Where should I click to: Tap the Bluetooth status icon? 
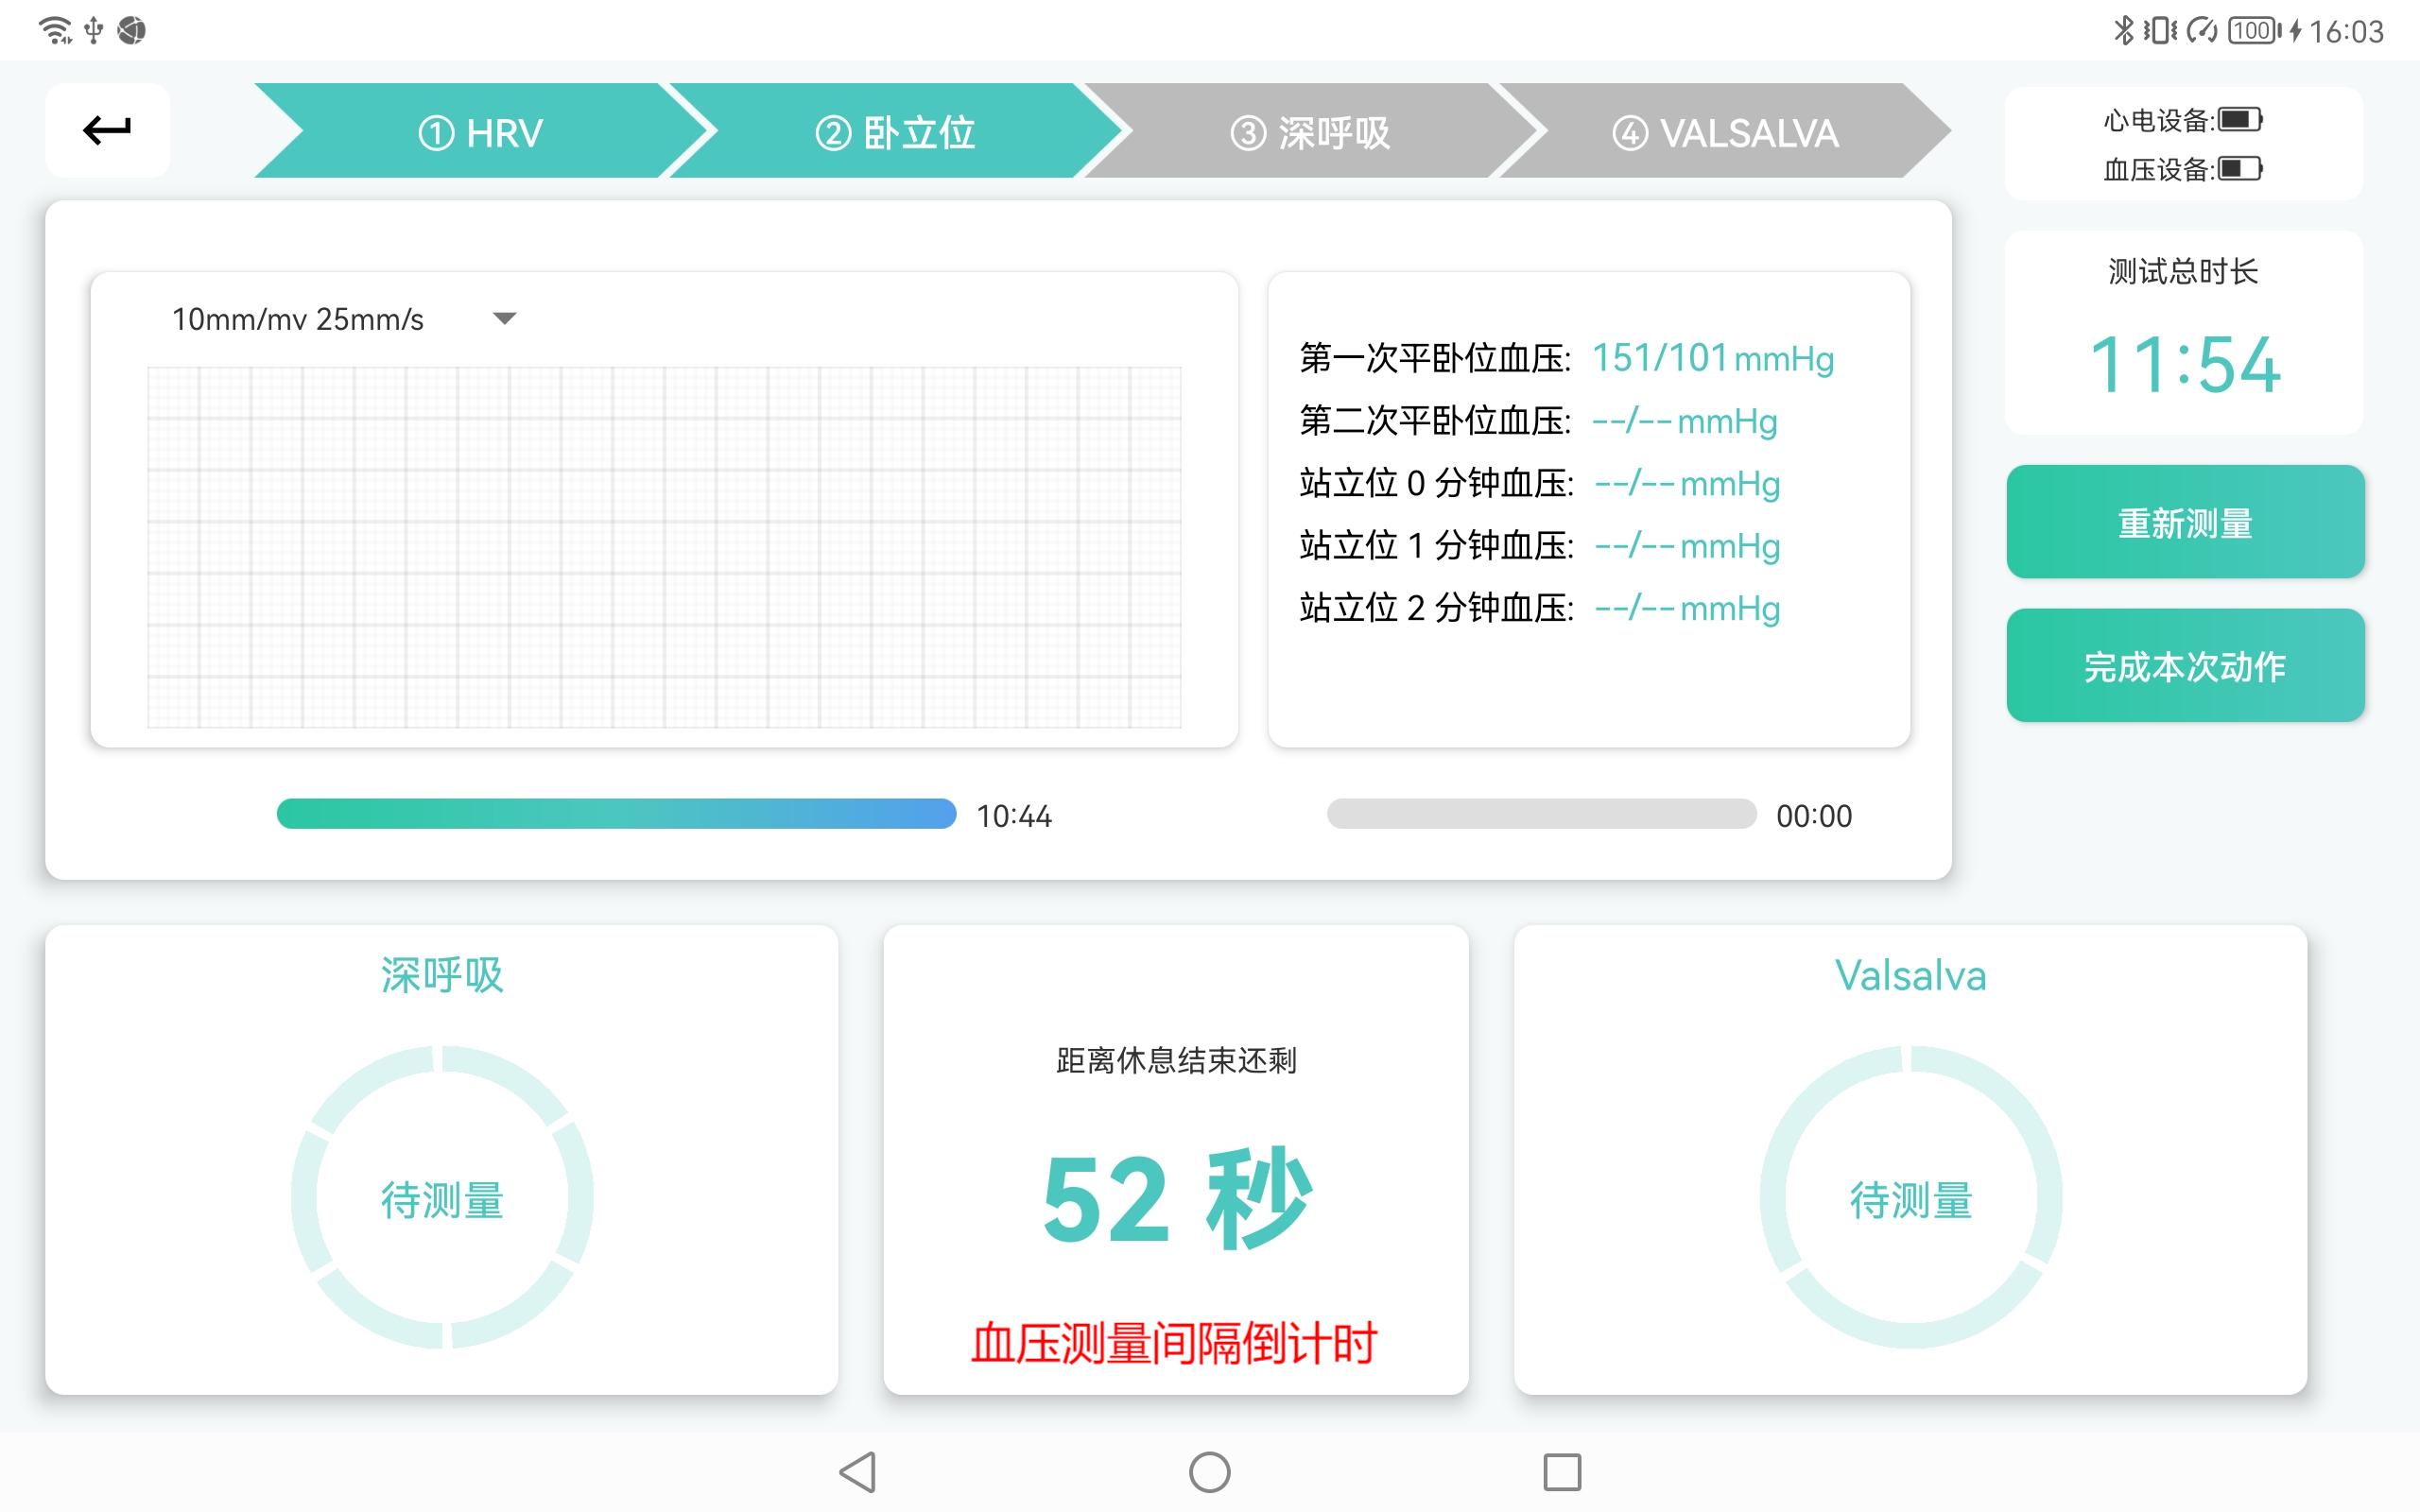(x=2123, y=31)
